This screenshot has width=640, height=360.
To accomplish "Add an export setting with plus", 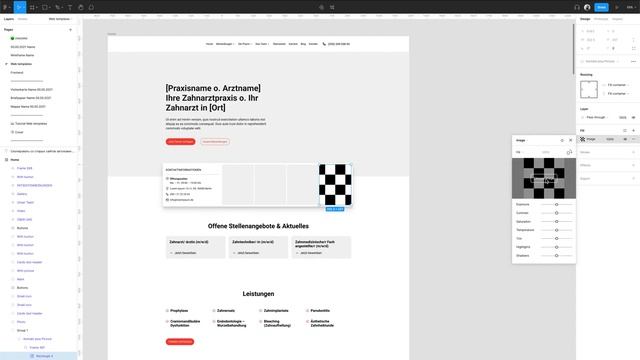I will tap(633, 178).
